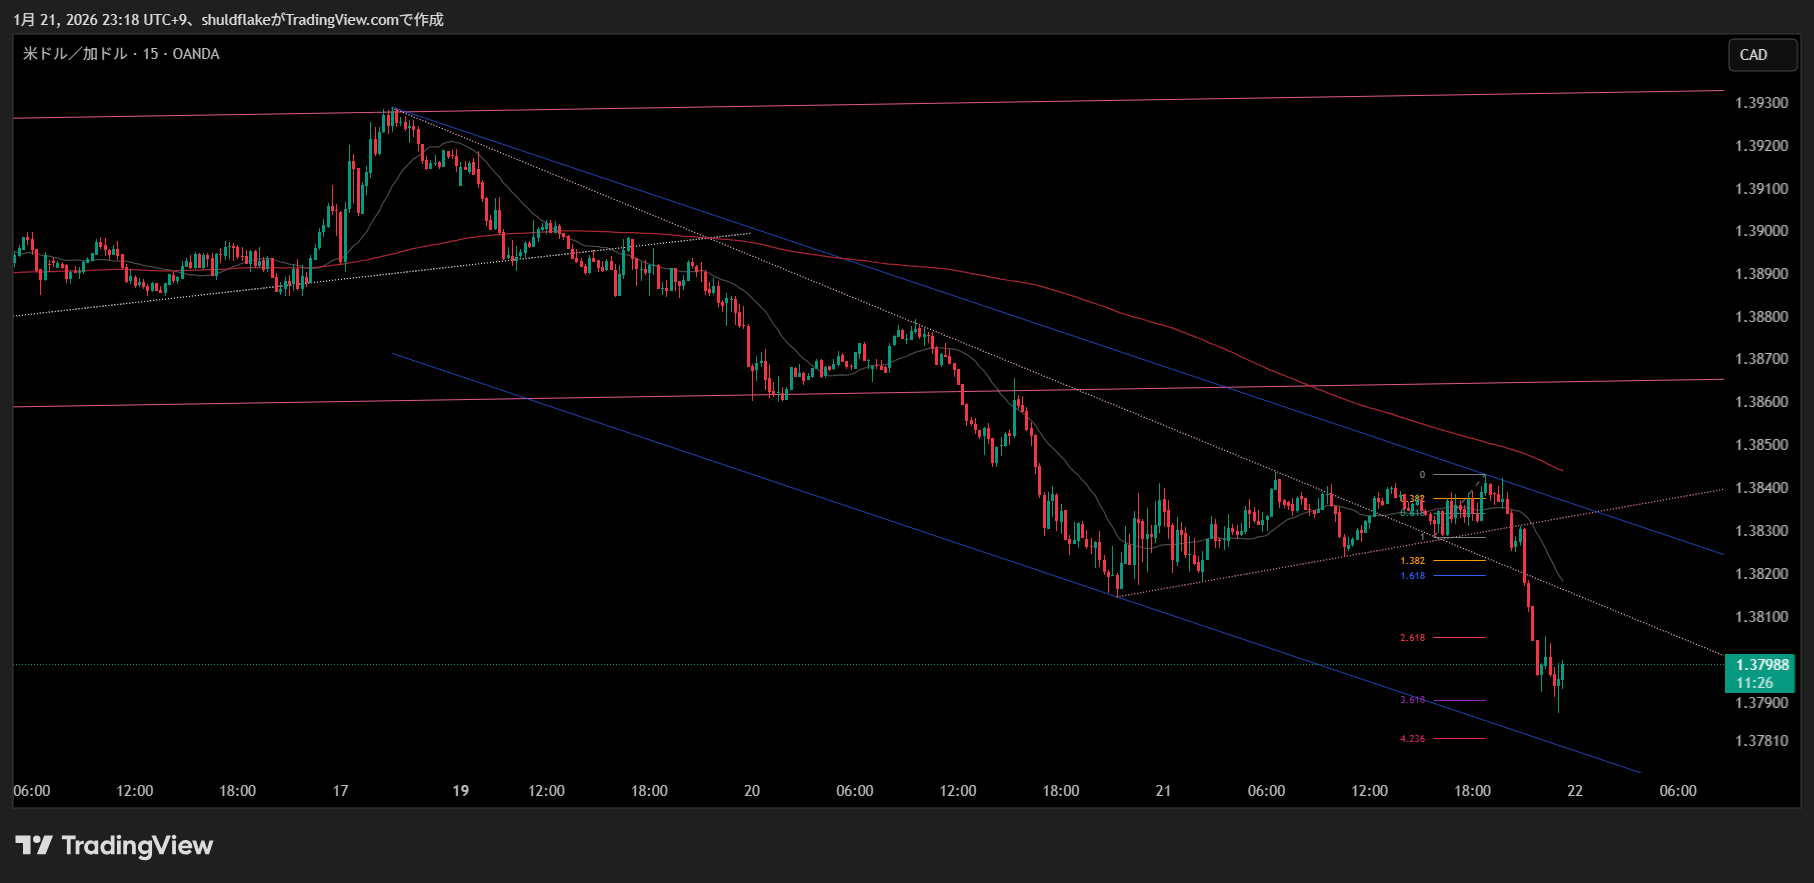Click date marker 21 on time axis
1814x883 pixels.
coord(1163,791)
